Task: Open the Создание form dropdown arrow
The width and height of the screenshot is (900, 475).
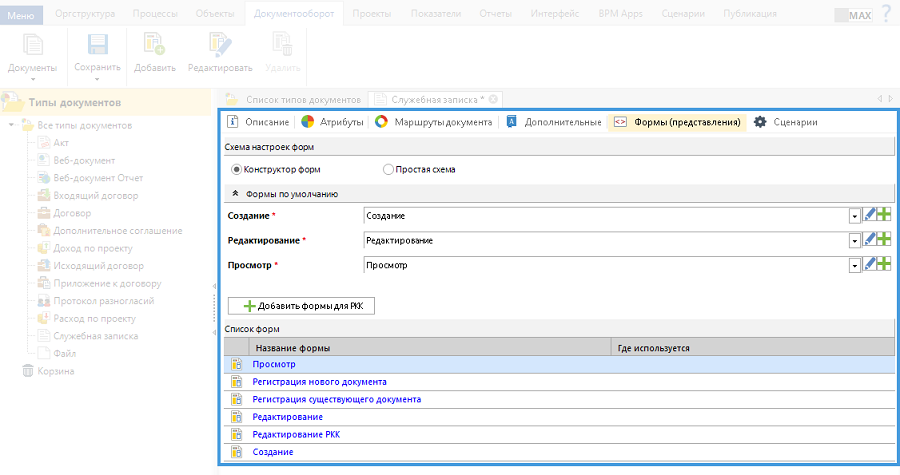Action: [855, 216]
